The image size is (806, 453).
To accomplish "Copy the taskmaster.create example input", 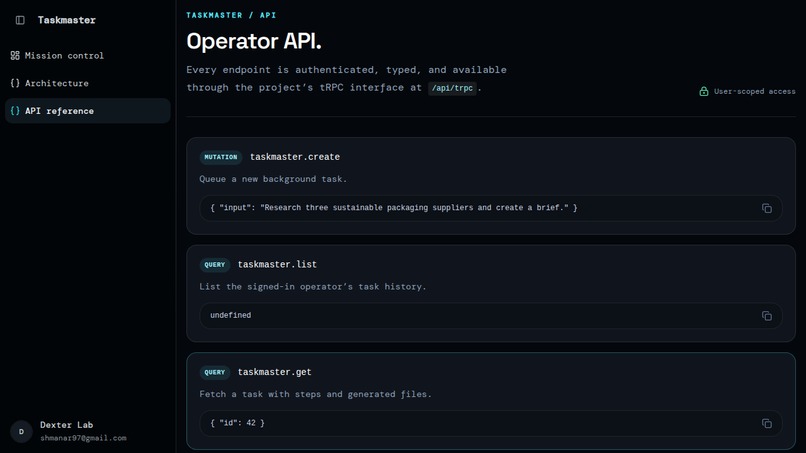I will click(x=766, y=208).
